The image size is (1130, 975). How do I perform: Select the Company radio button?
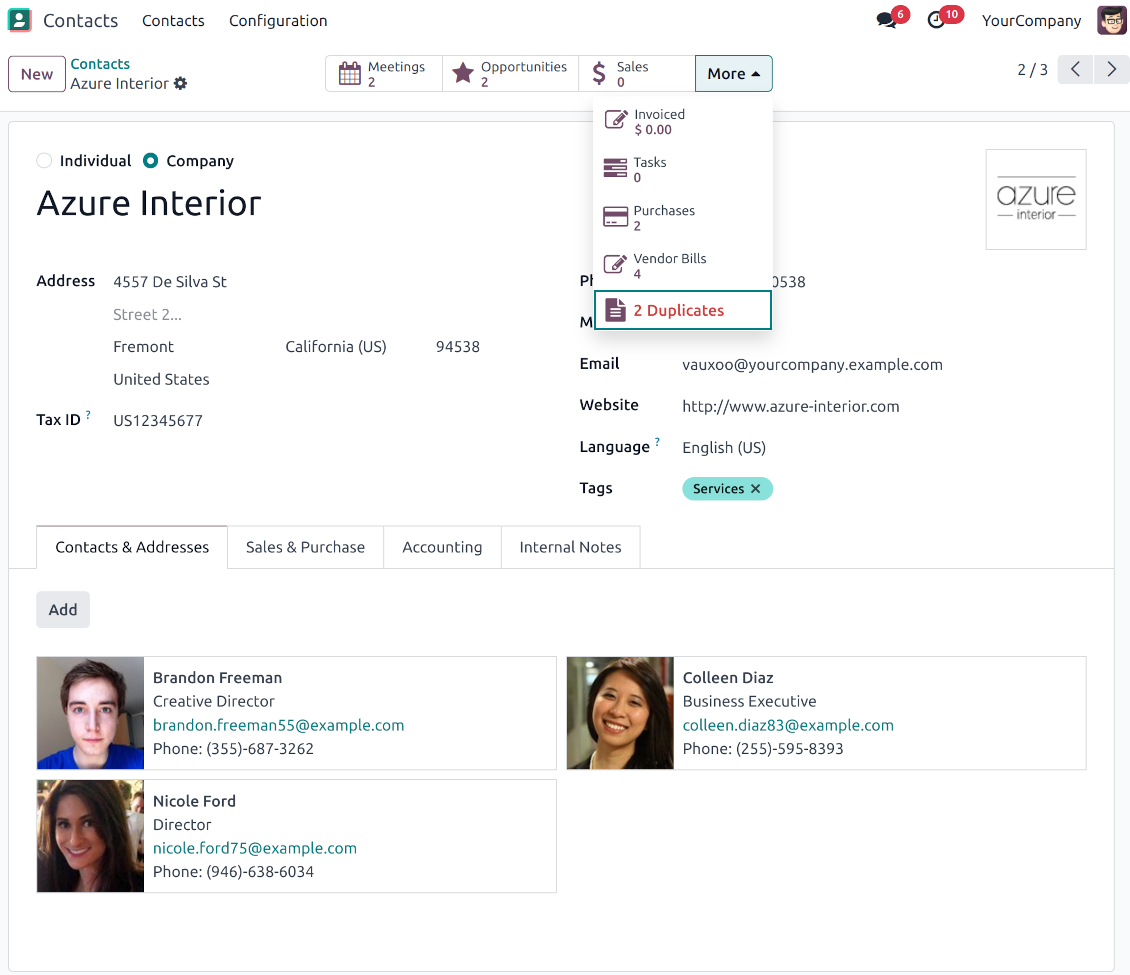pos(151,161)
